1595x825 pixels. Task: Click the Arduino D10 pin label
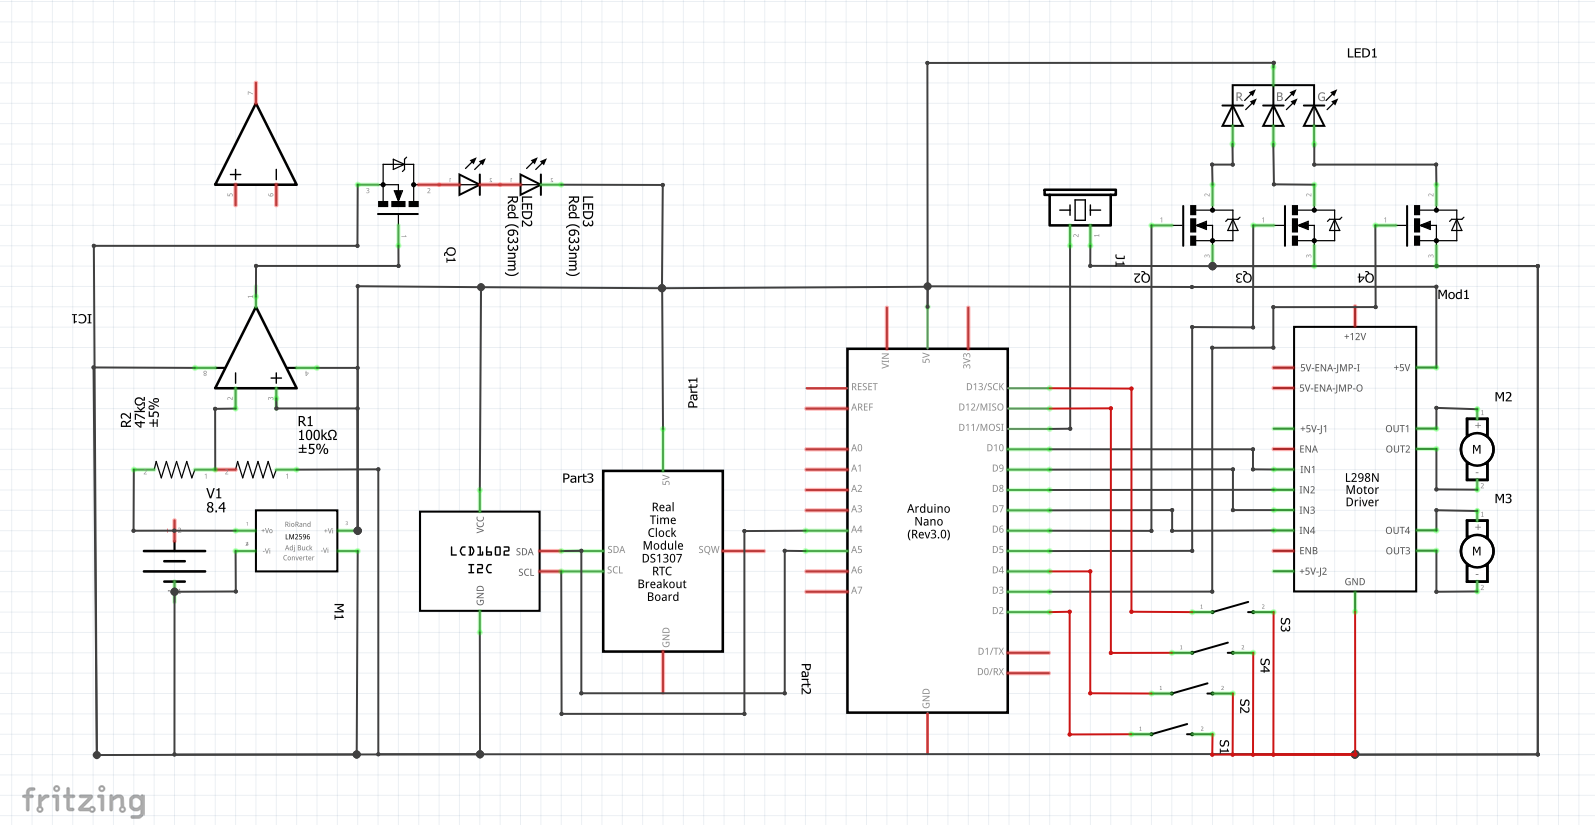(x=995, y=448)
